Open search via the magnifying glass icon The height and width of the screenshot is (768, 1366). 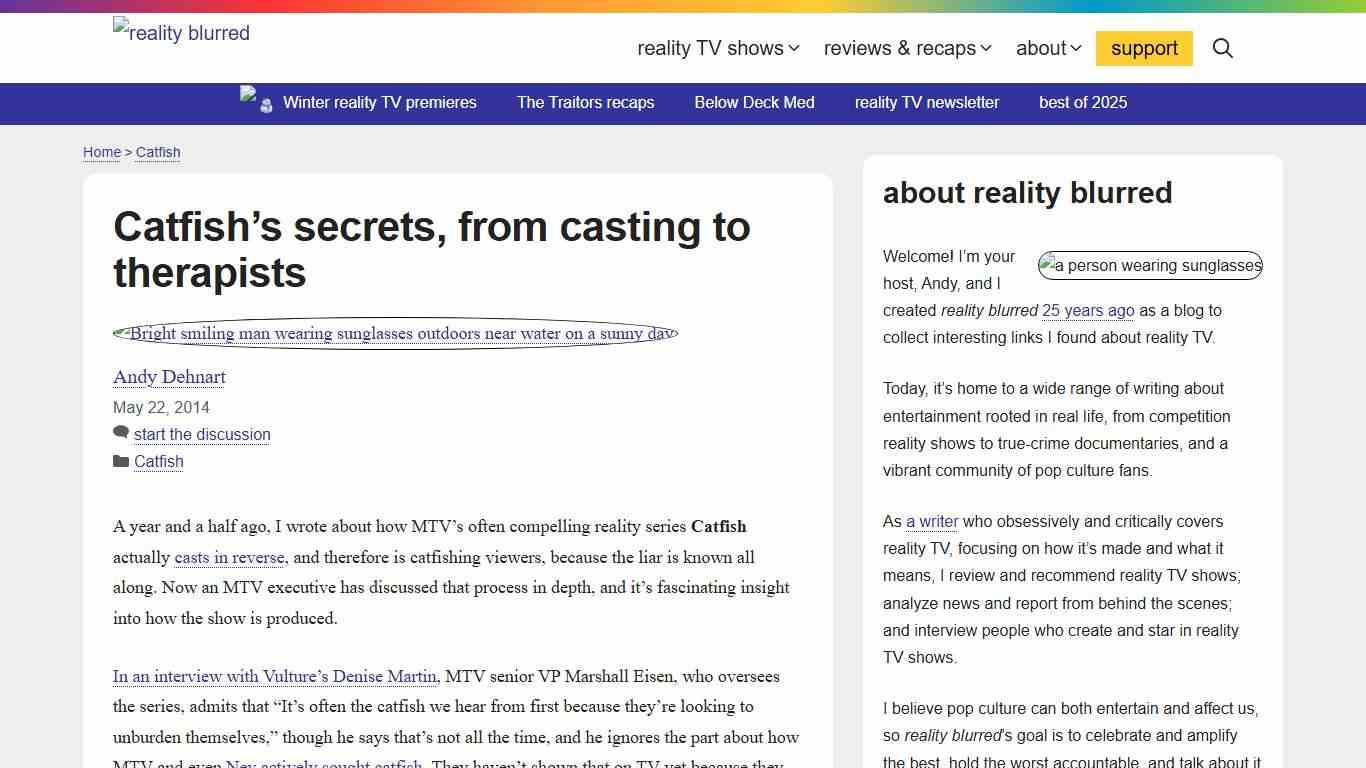[x=1223, y=48]
